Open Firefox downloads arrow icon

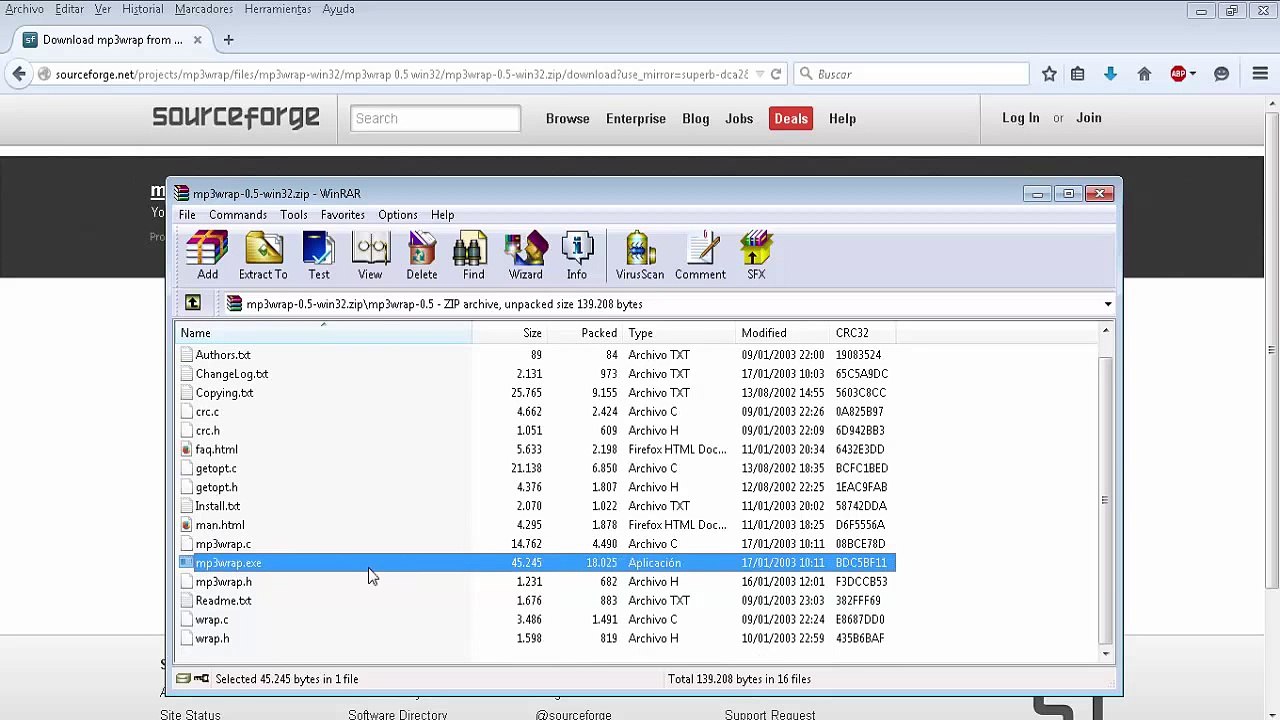1110,74
